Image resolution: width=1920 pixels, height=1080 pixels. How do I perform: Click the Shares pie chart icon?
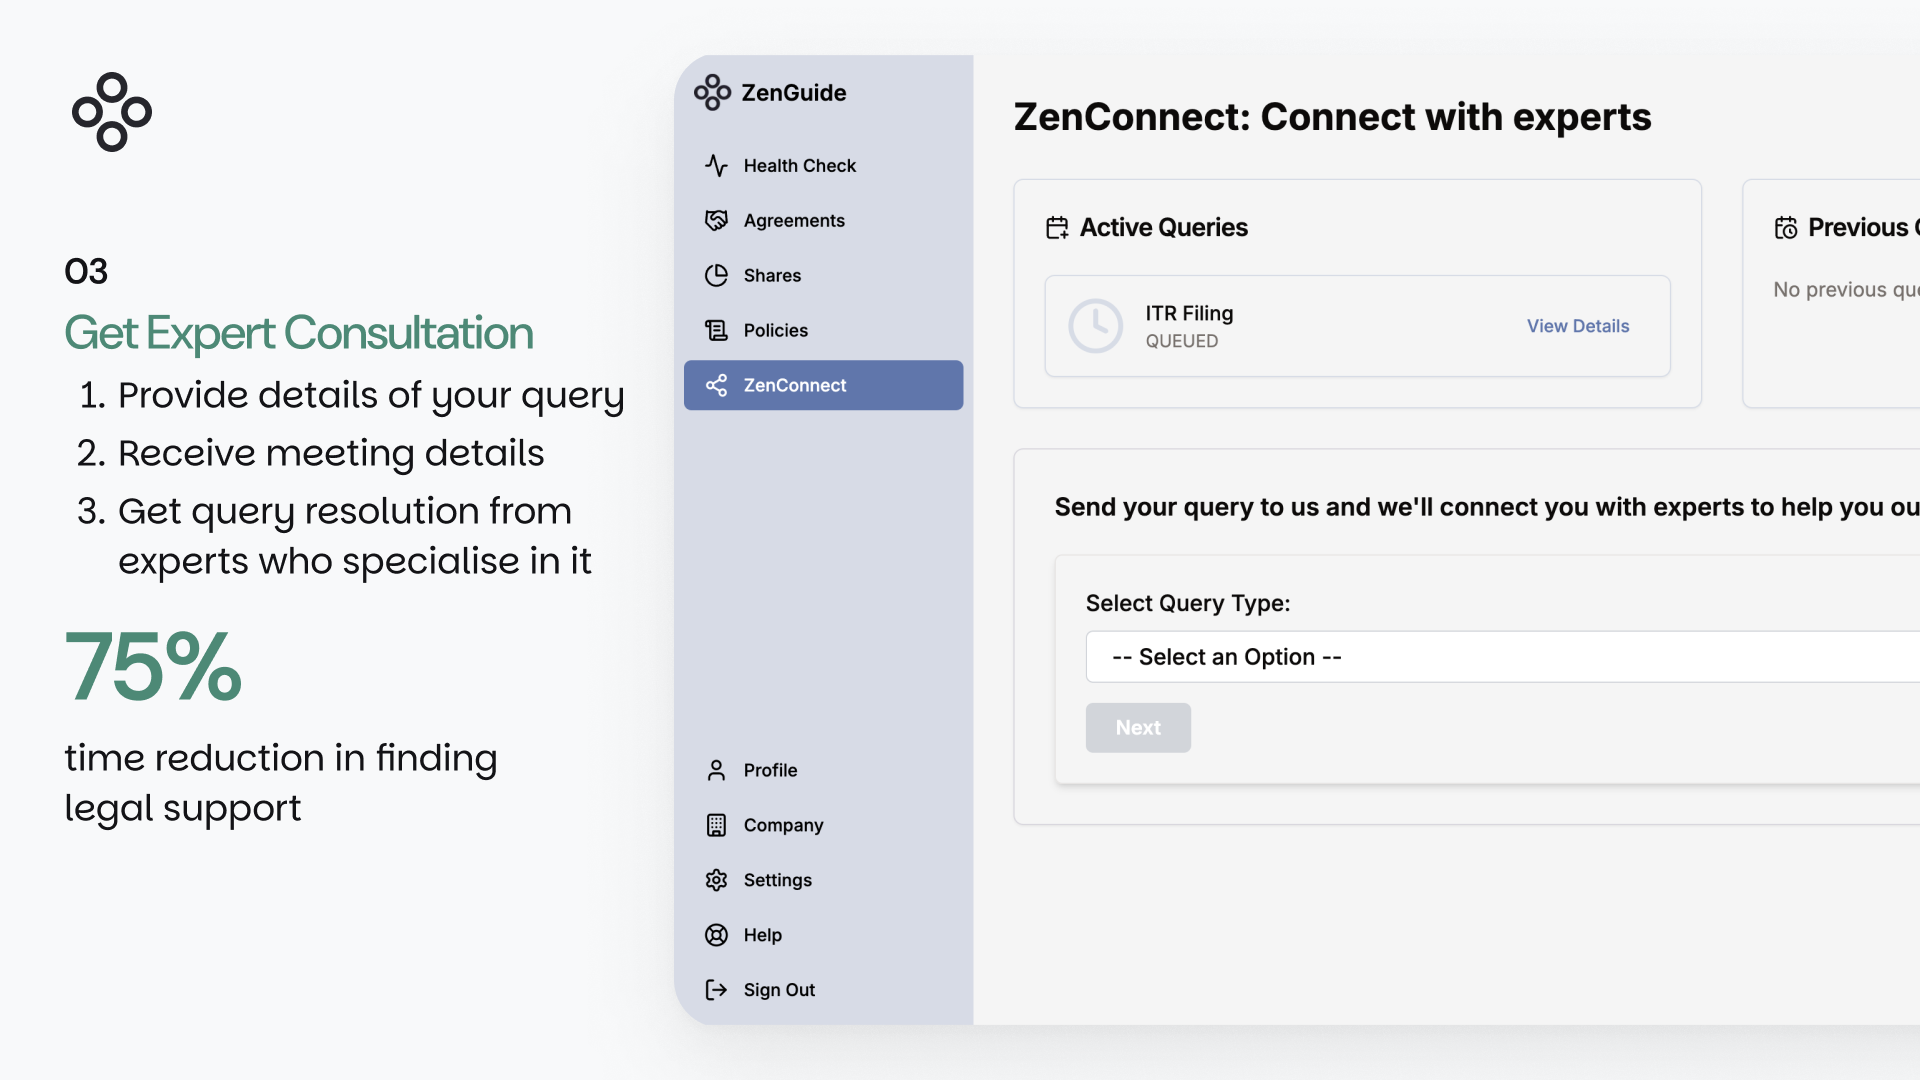pos(716,275)
